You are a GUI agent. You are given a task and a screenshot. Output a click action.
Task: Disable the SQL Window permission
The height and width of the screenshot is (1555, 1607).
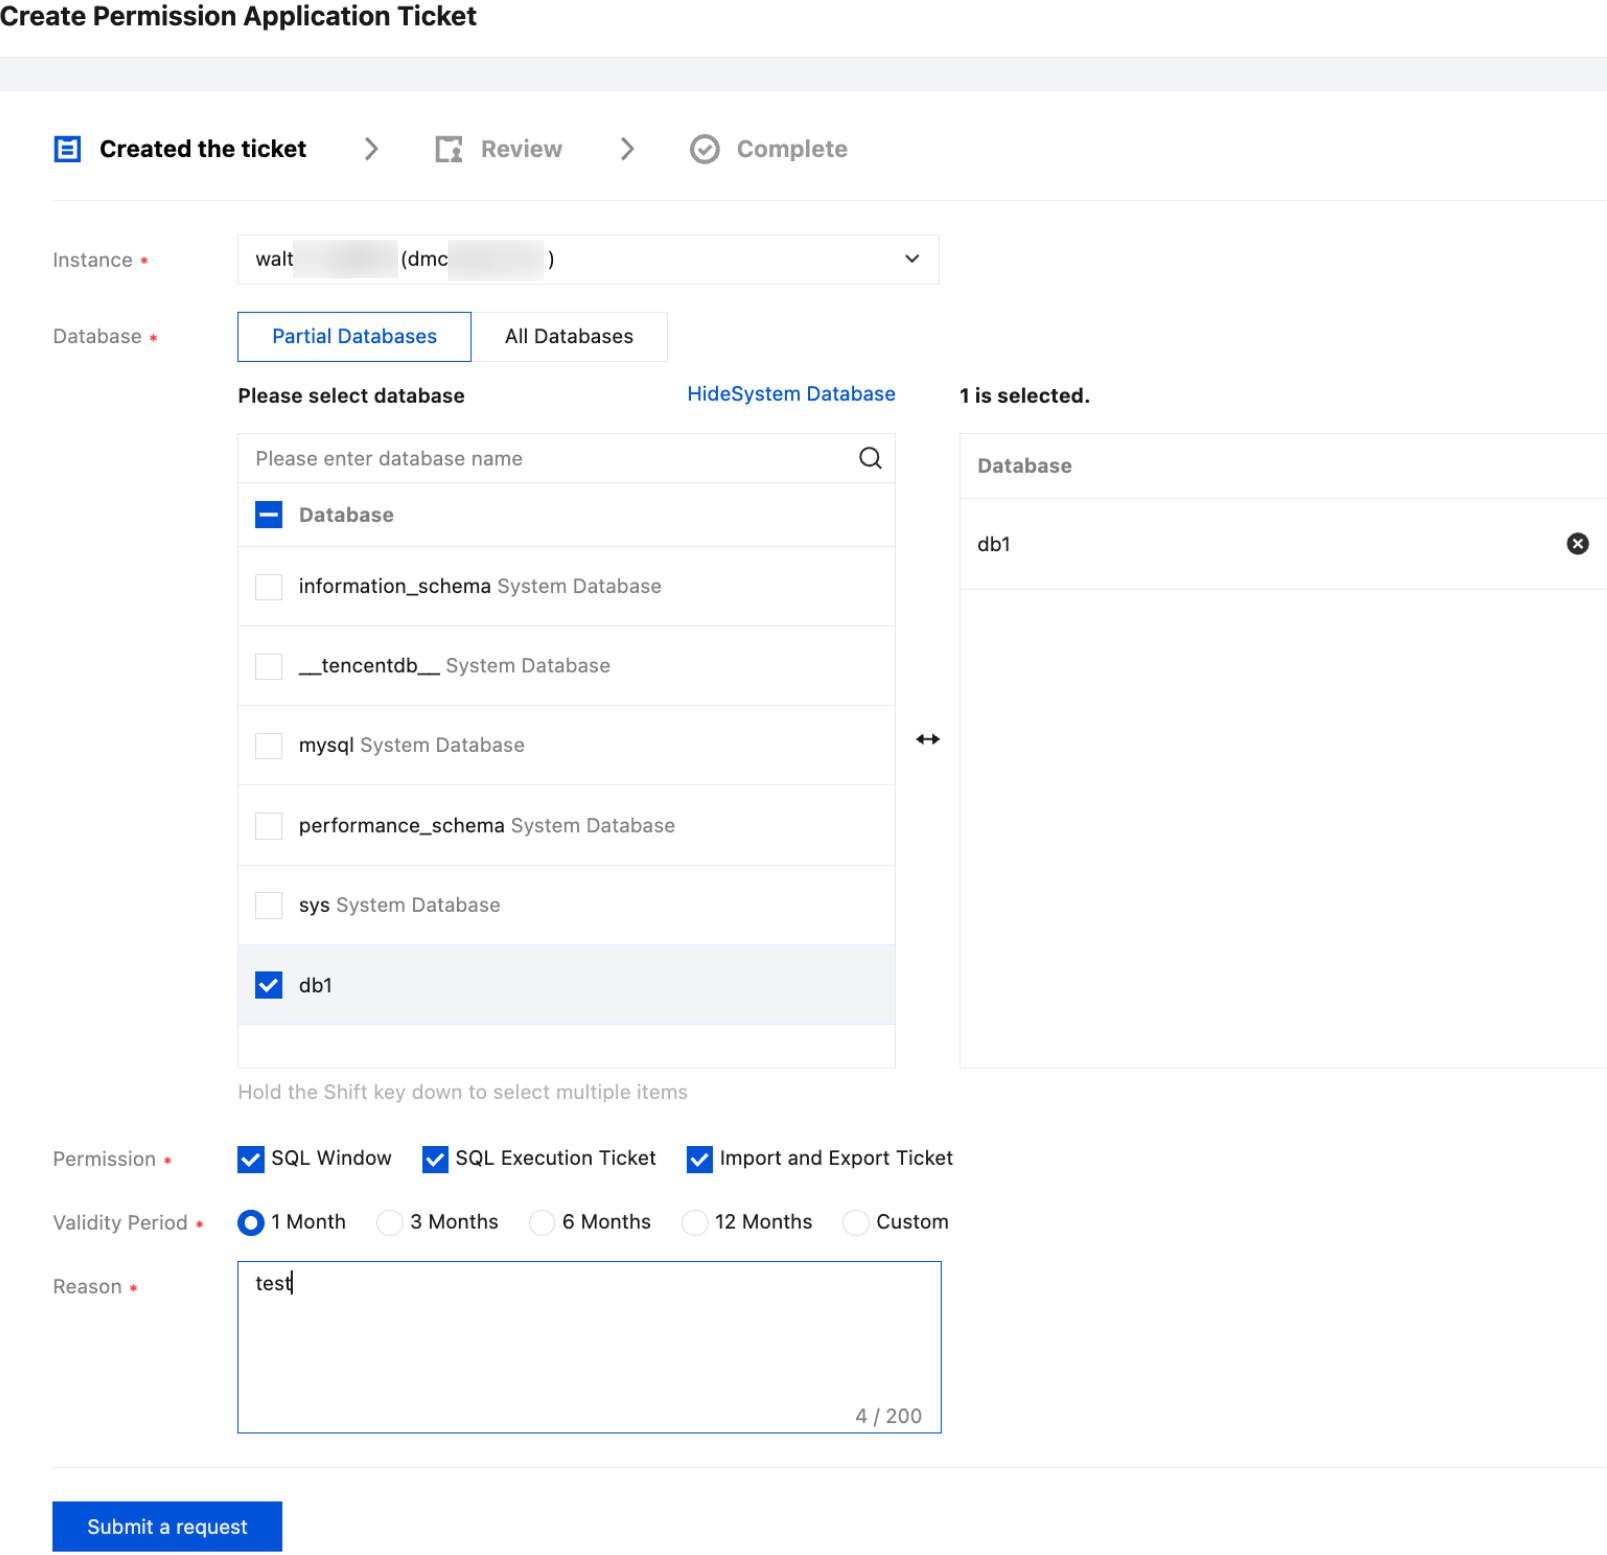tap(251, 1159)
